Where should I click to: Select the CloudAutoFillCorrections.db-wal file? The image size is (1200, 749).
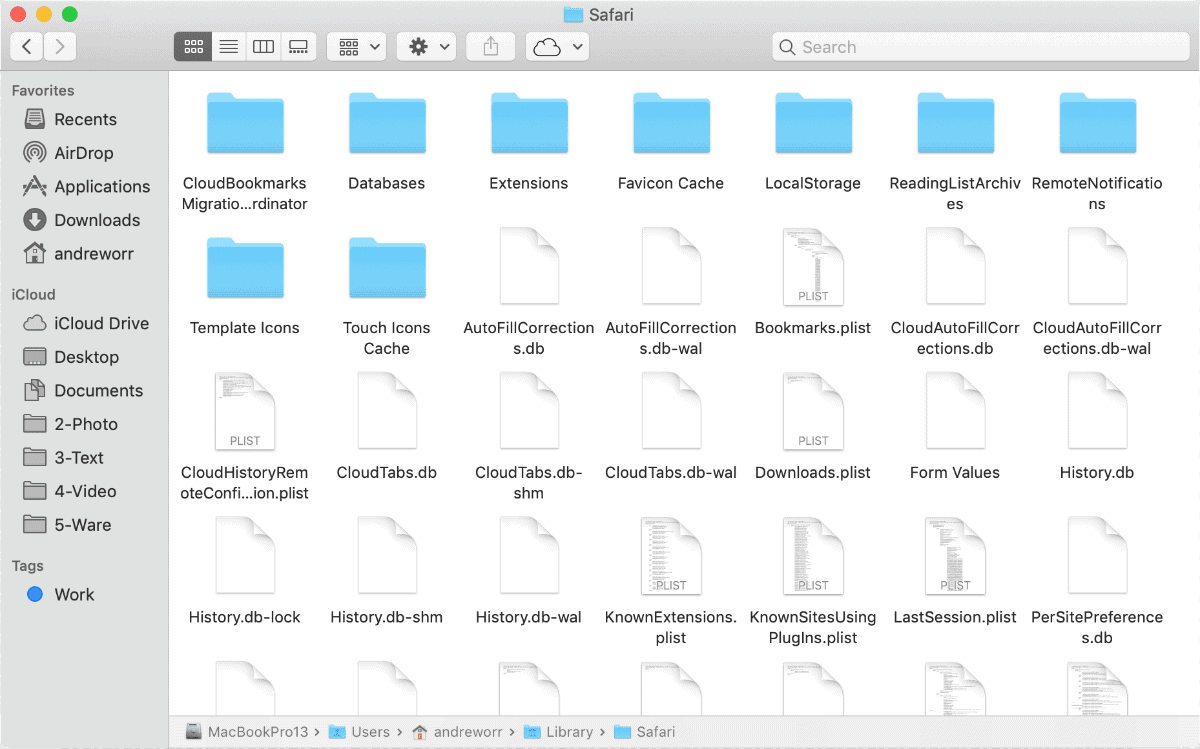point(1097,267)
